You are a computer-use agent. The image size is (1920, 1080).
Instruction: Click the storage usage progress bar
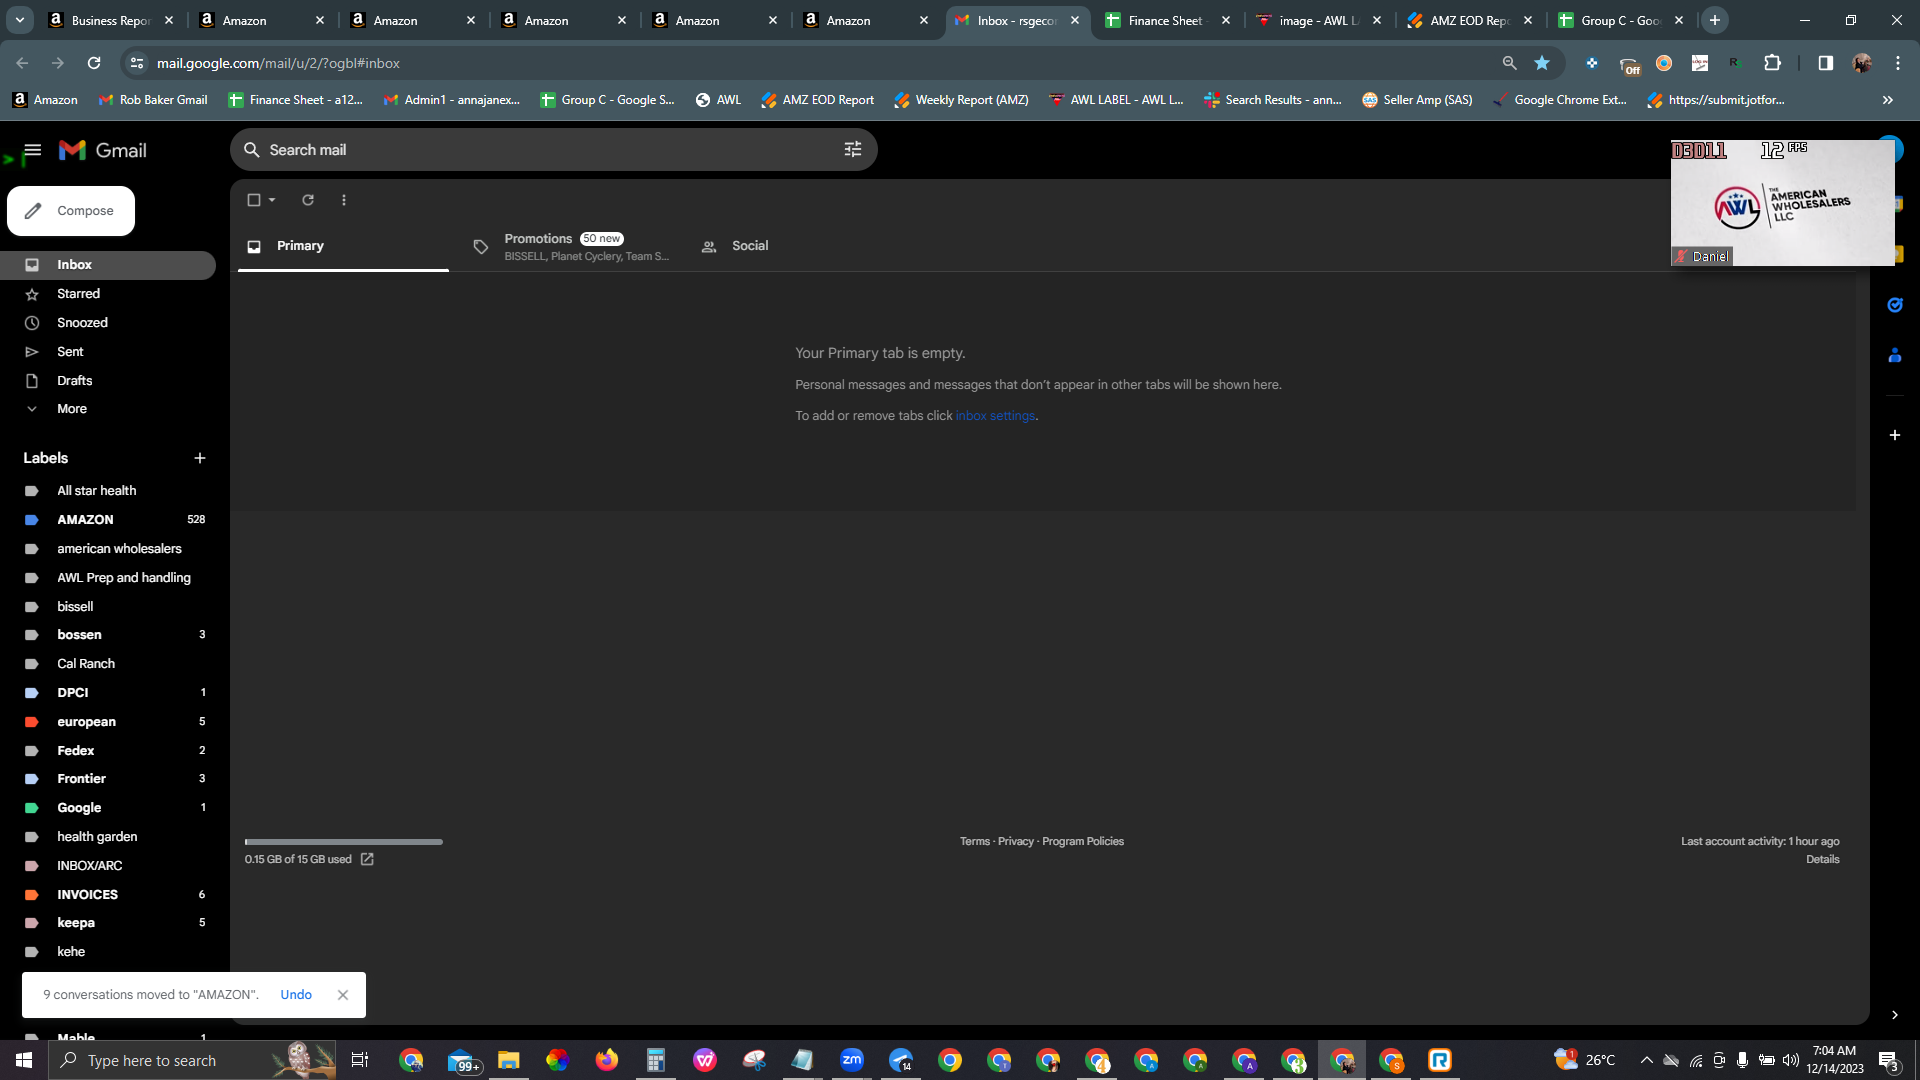343,842
